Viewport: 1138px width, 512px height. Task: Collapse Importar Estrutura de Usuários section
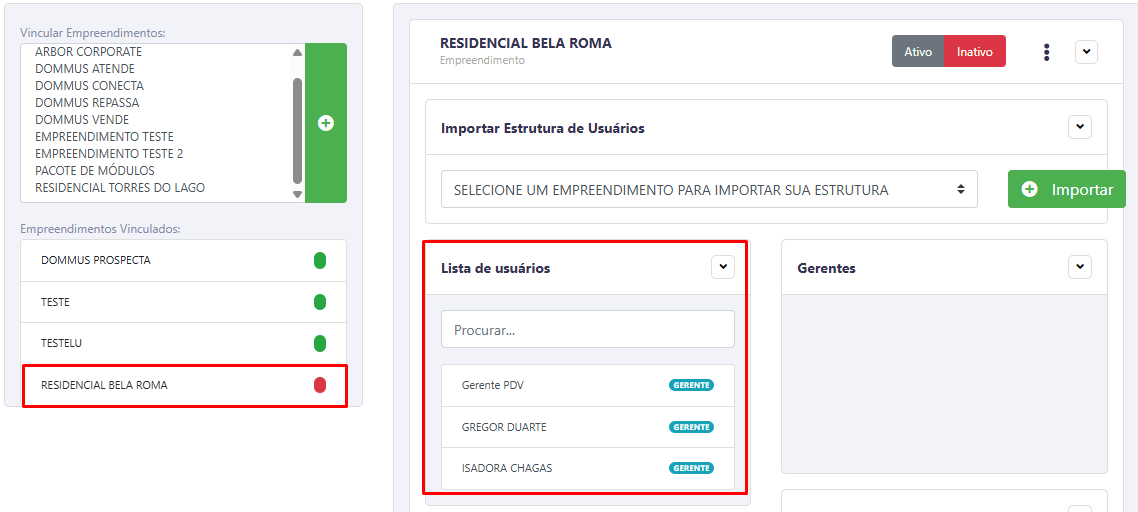coord(1079,128)
